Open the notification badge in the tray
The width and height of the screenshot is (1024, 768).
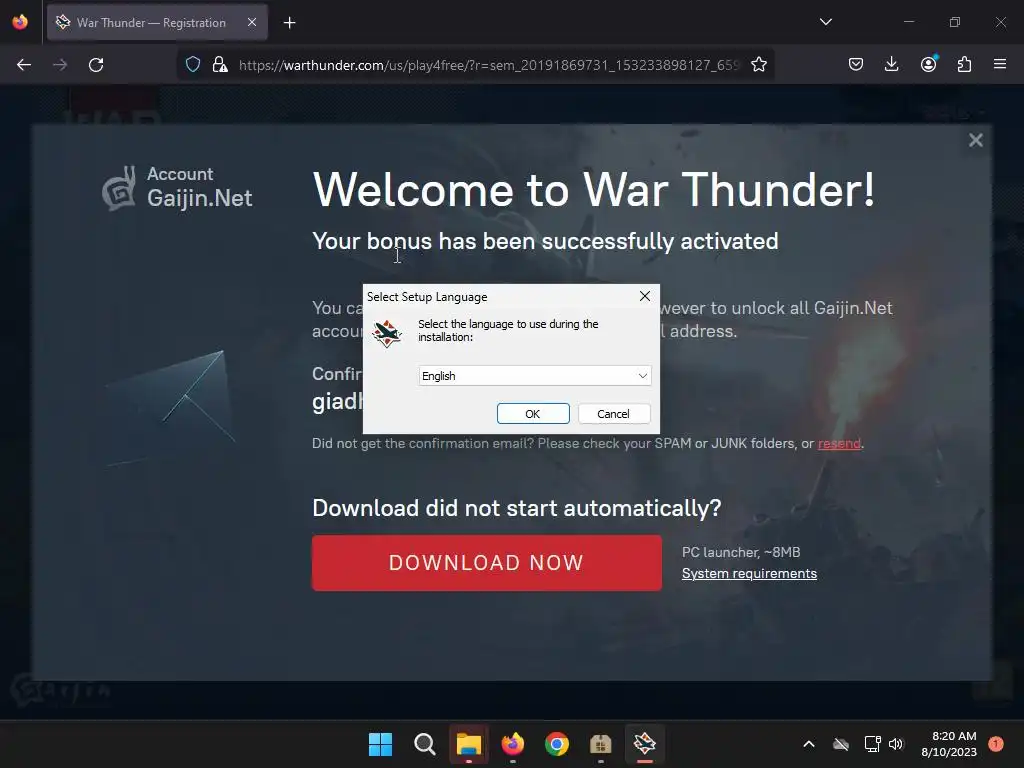(x=995, y=744)
